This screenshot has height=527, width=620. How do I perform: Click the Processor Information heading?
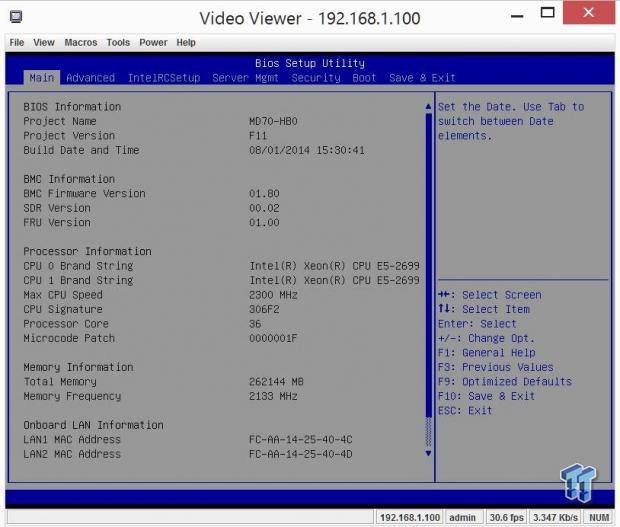(87, 251)
